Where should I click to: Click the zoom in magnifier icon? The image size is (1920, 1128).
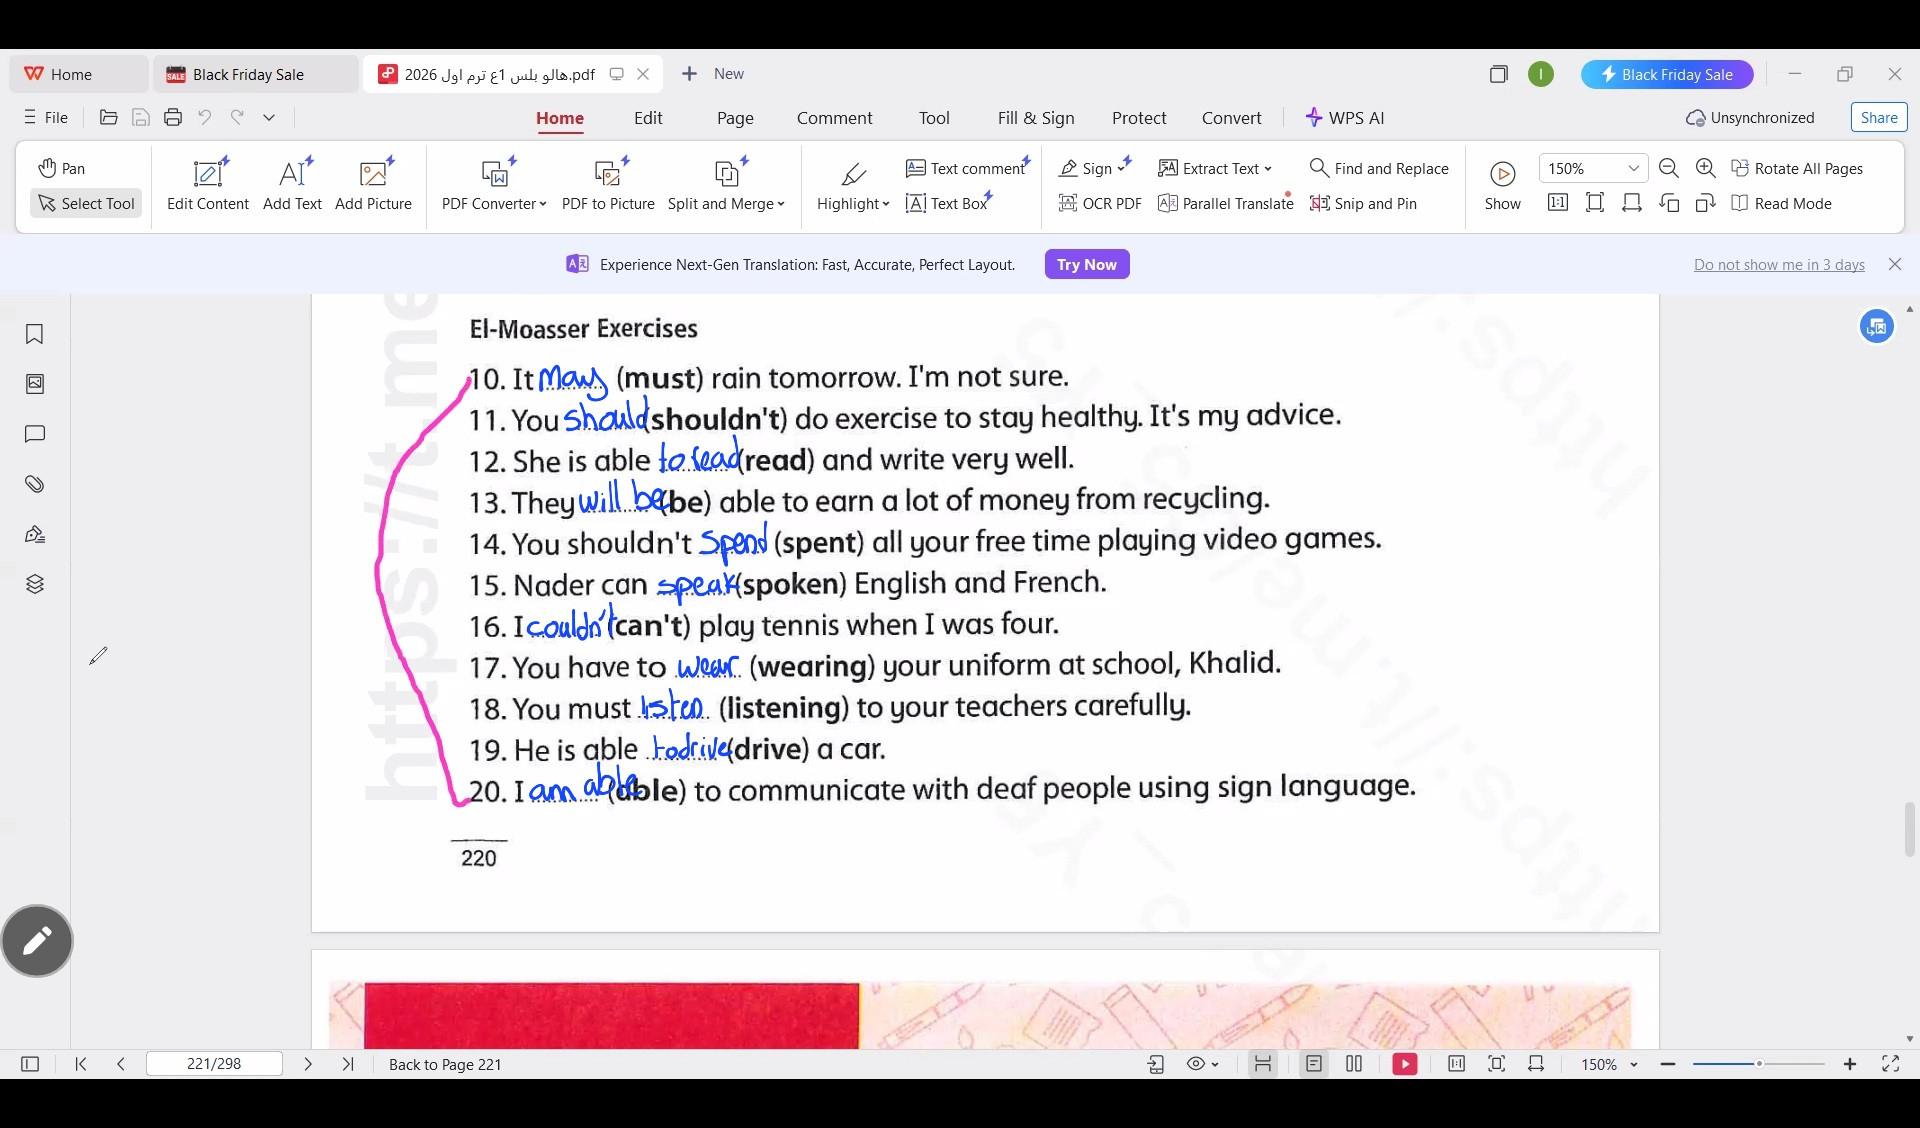[1706, 168]
